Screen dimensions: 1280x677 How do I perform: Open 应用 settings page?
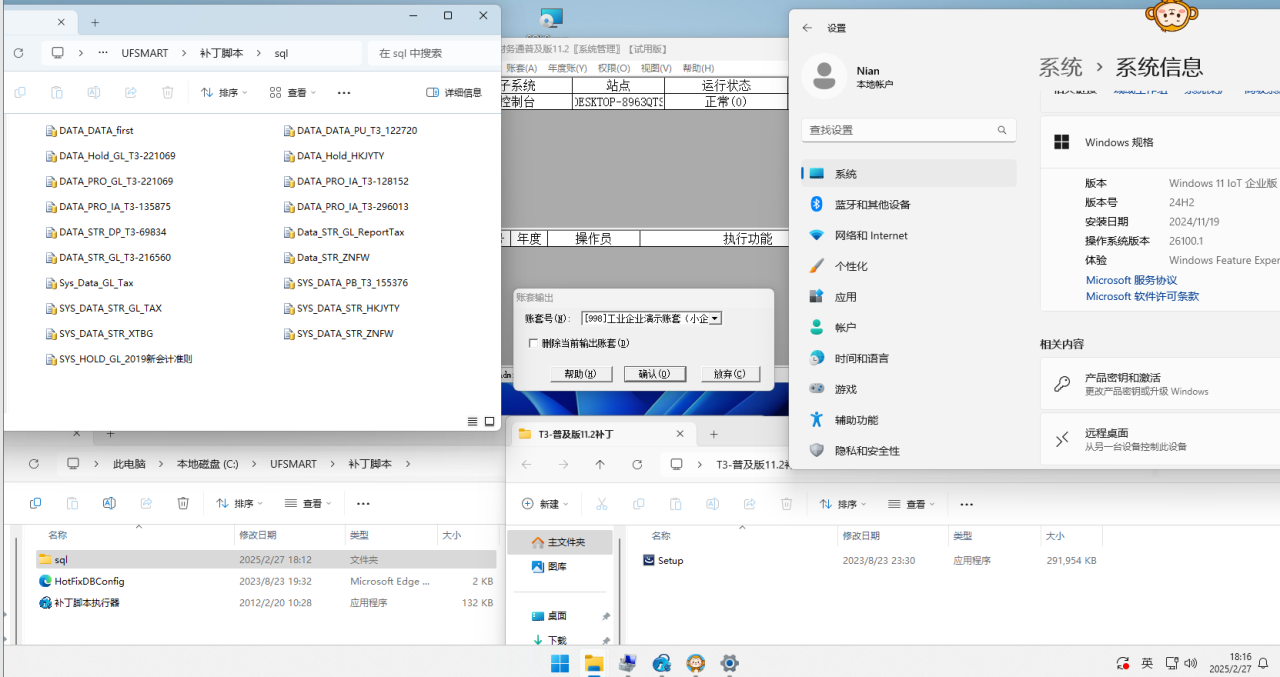[x=909, y=297]
